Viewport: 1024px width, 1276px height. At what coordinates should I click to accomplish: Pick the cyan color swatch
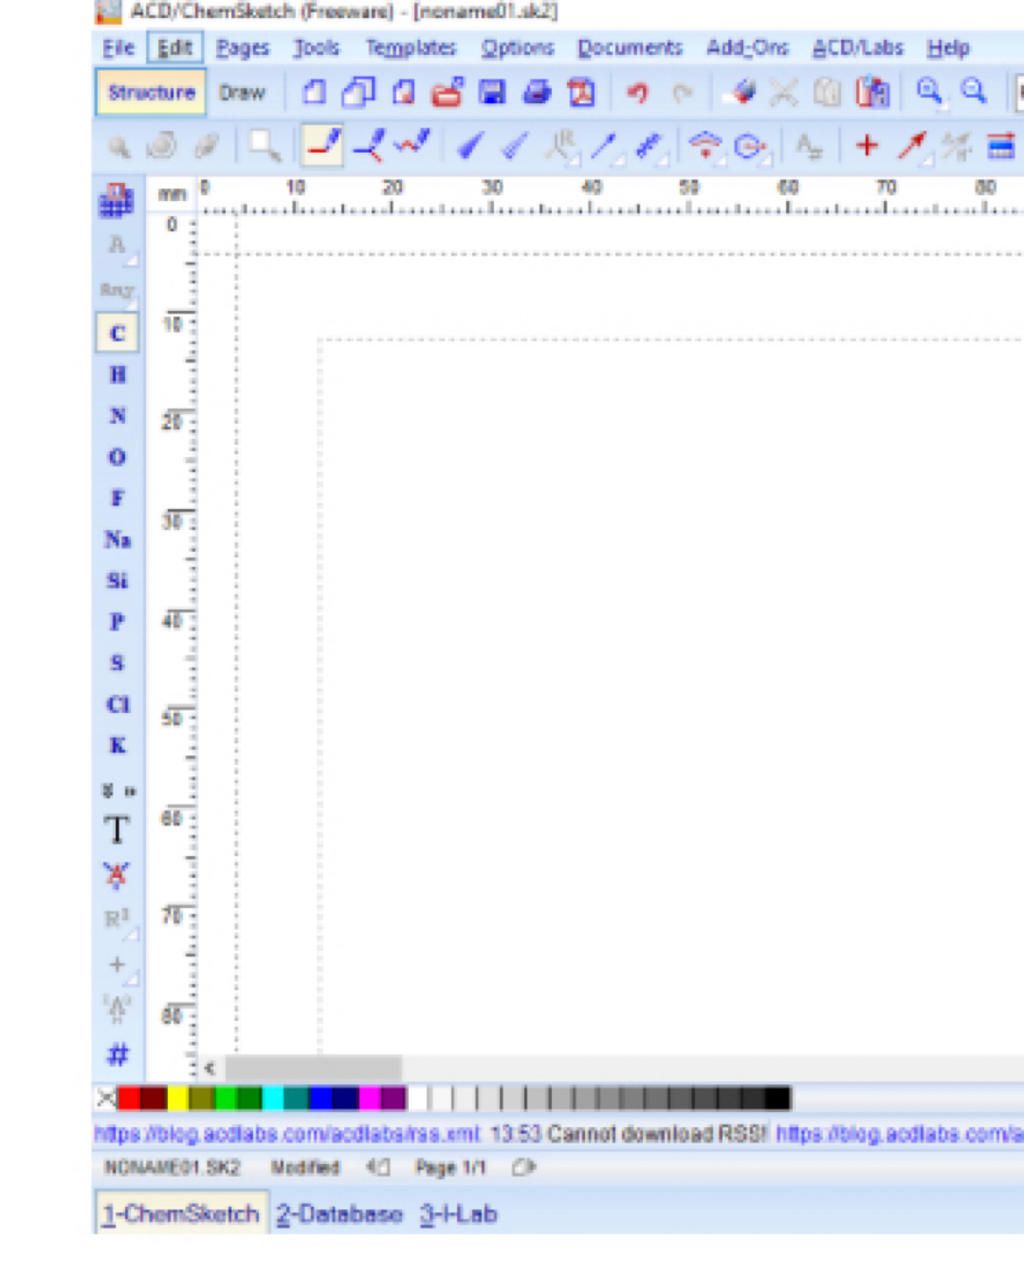(x=273, y=1099)
